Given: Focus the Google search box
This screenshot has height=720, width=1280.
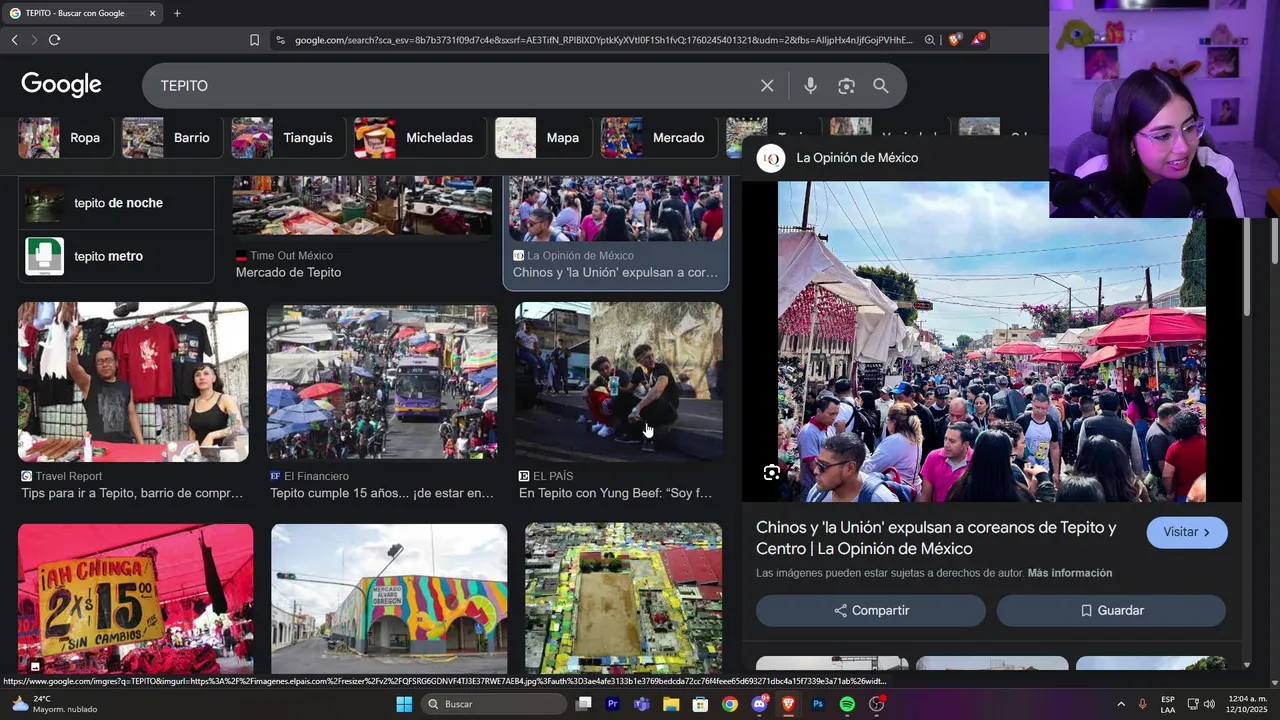Looking at the screenshot, I should [455, 86].
